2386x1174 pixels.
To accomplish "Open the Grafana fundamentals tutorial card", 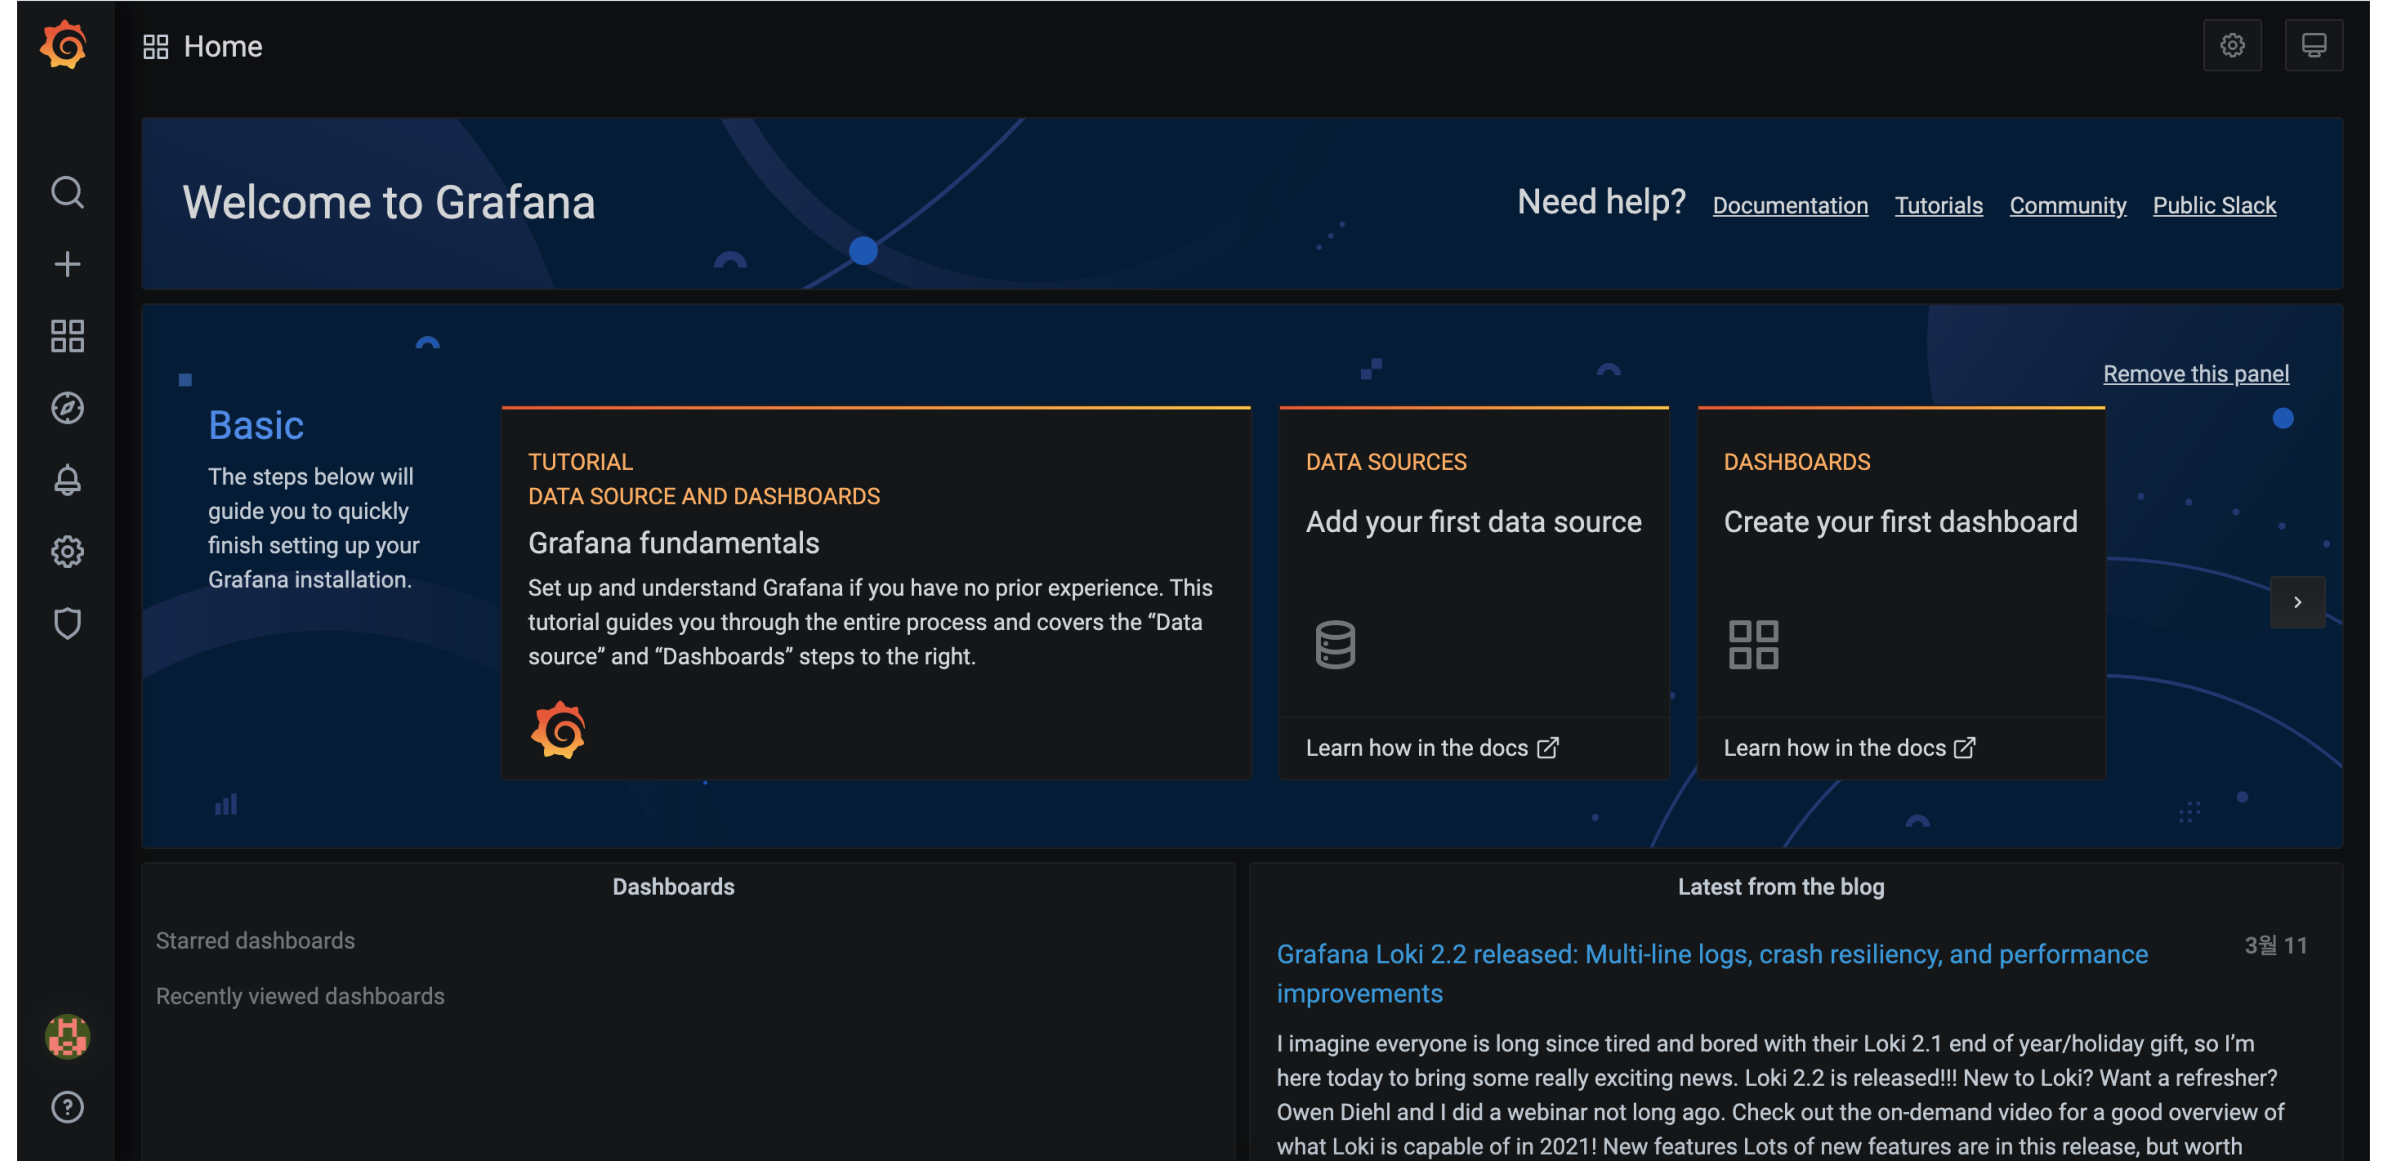I will 876,593.
